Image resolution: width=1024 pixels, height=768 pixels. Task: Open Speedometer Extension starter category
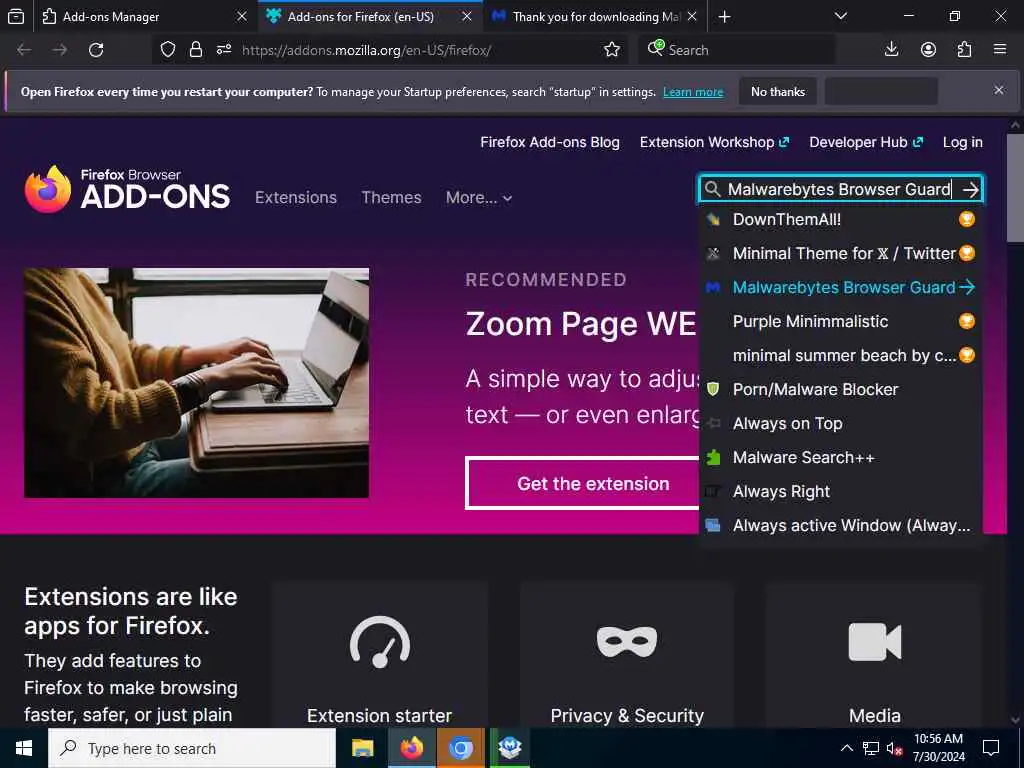(380, 655)
